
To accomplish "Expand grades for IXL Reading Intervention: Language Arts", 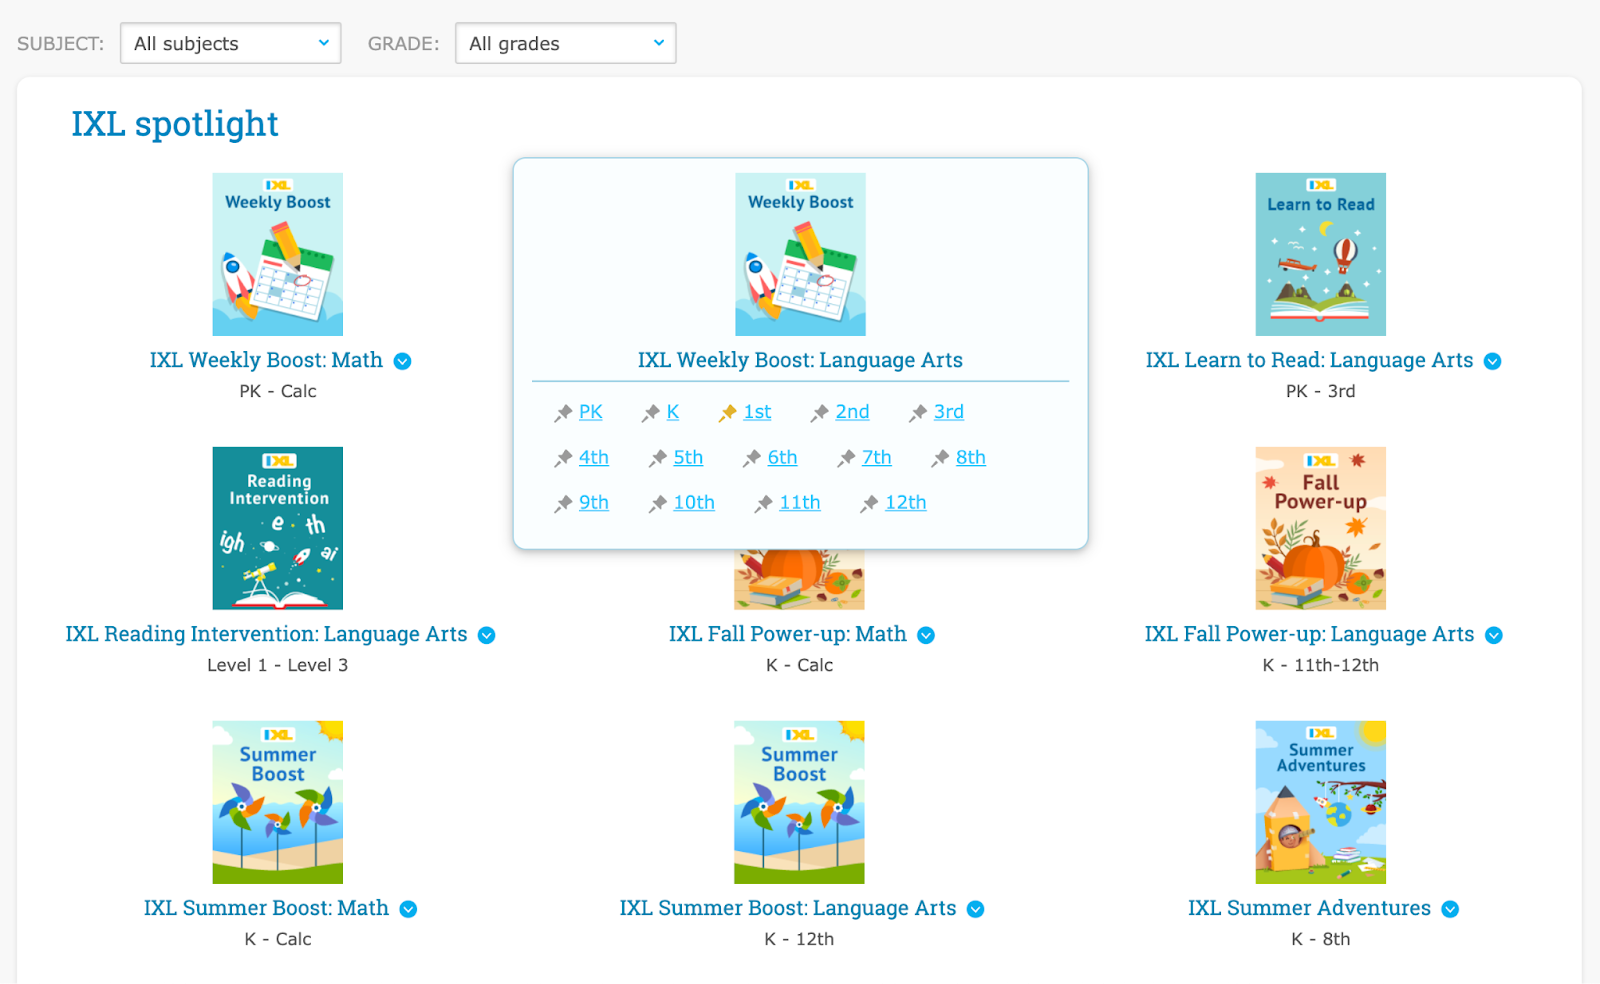I will pyautogui.click(x=487, y=635).
